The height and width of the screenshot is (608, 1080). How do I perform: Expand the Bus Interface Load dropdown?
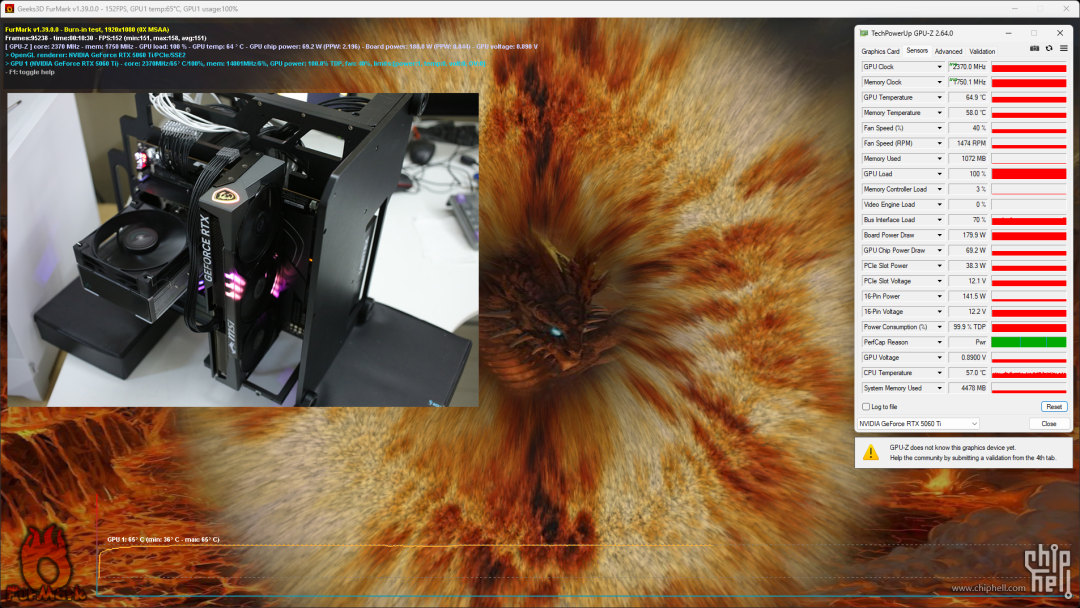(939, 220)
